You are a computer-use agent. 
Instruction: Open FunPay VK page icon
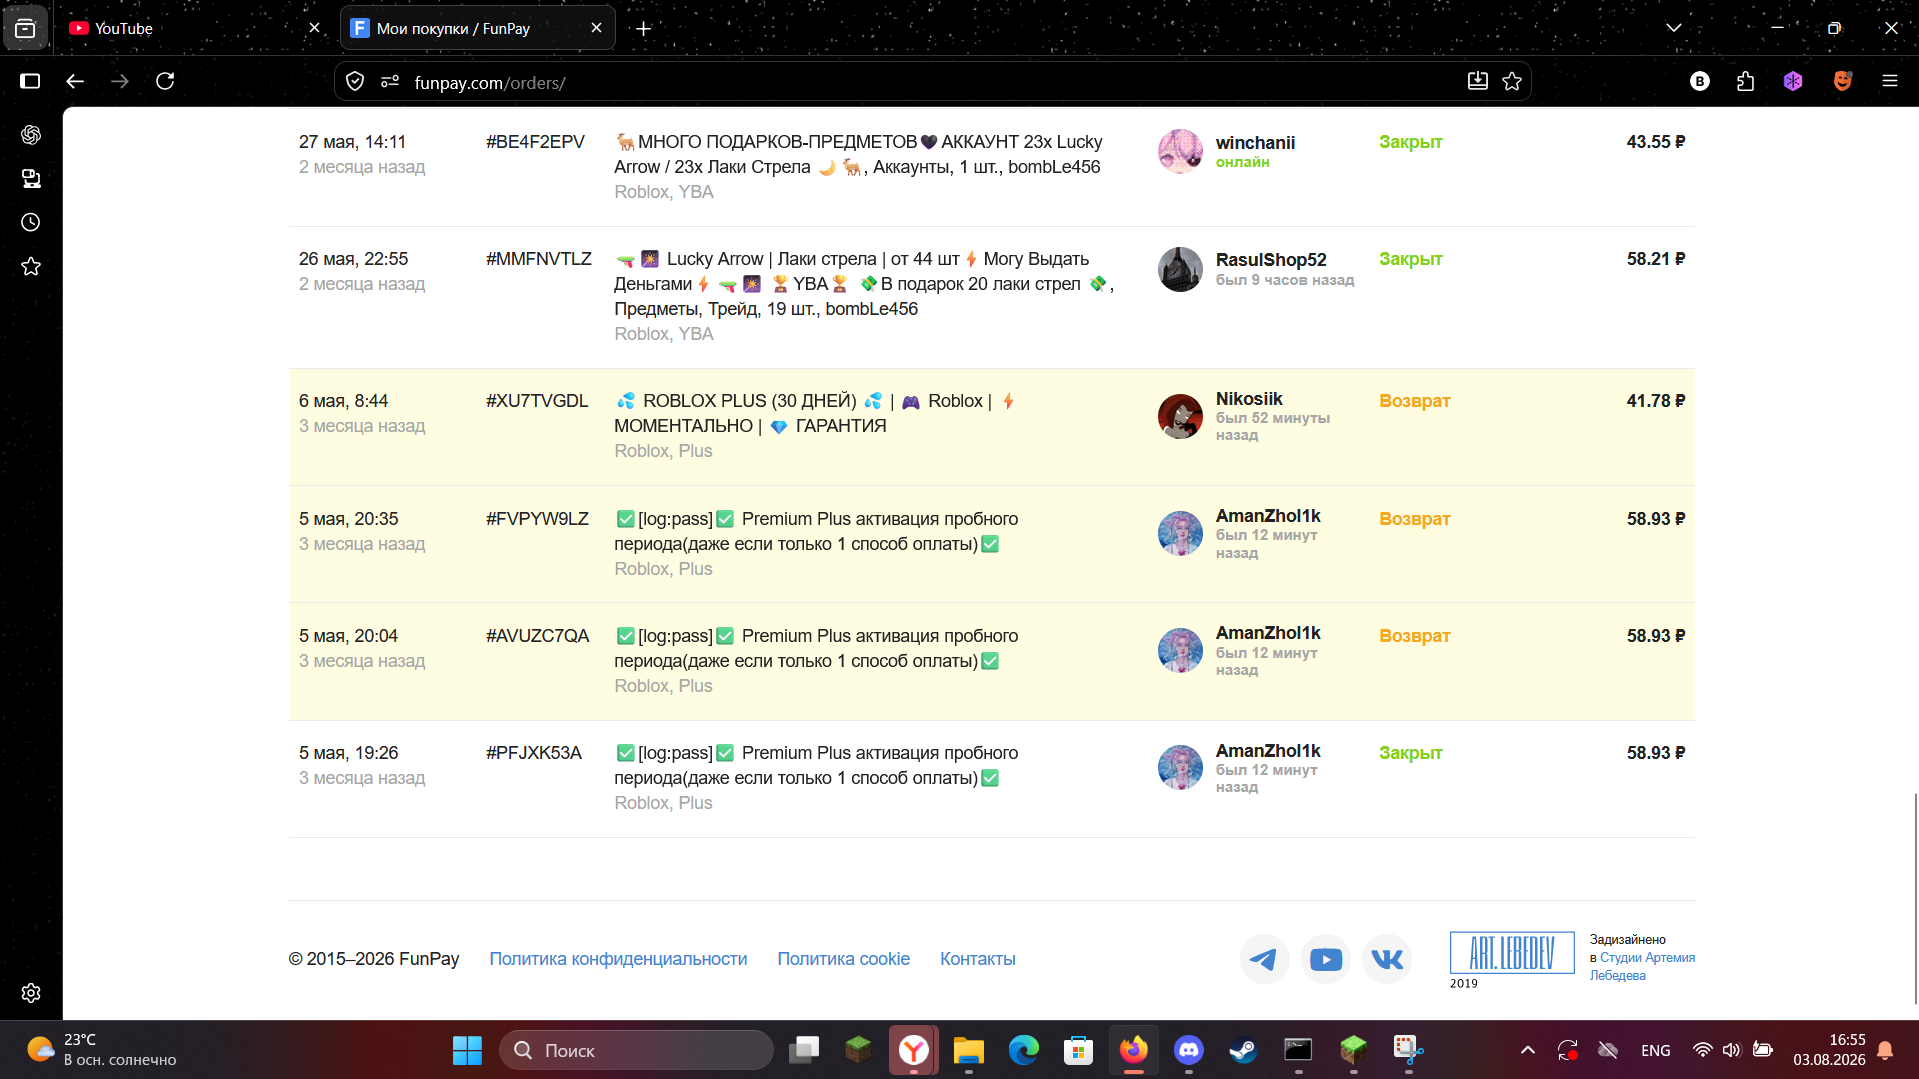[1386, 959]
